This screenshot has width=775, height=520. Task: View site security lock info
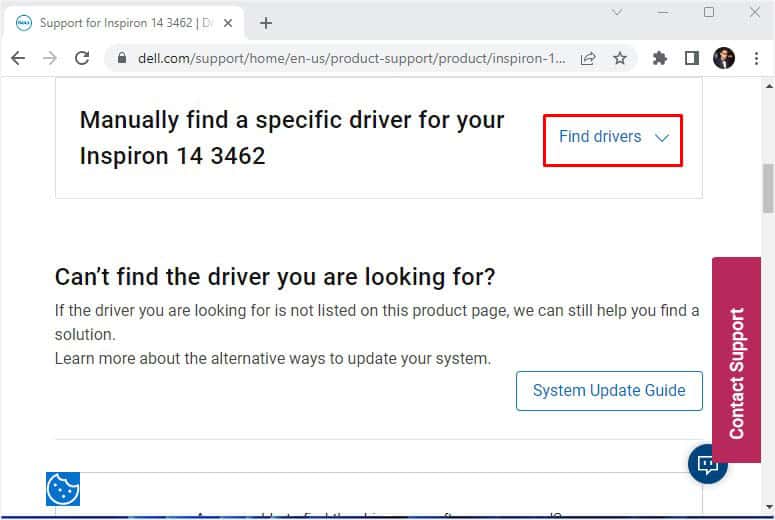click(122, 58)
